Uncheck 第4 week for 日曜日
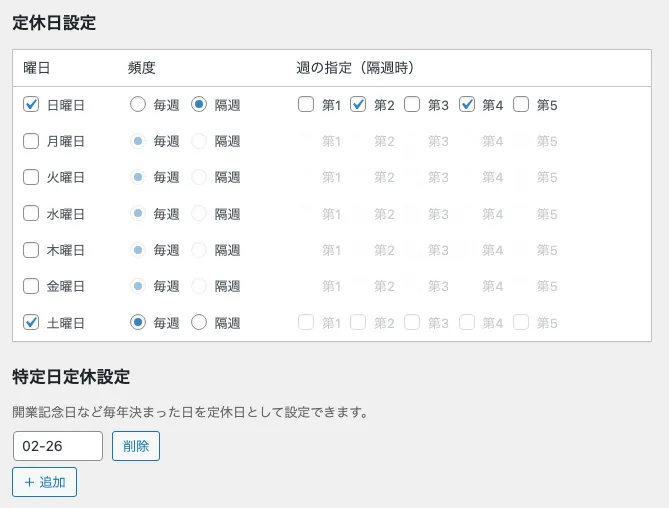 (x=467, y=104)
